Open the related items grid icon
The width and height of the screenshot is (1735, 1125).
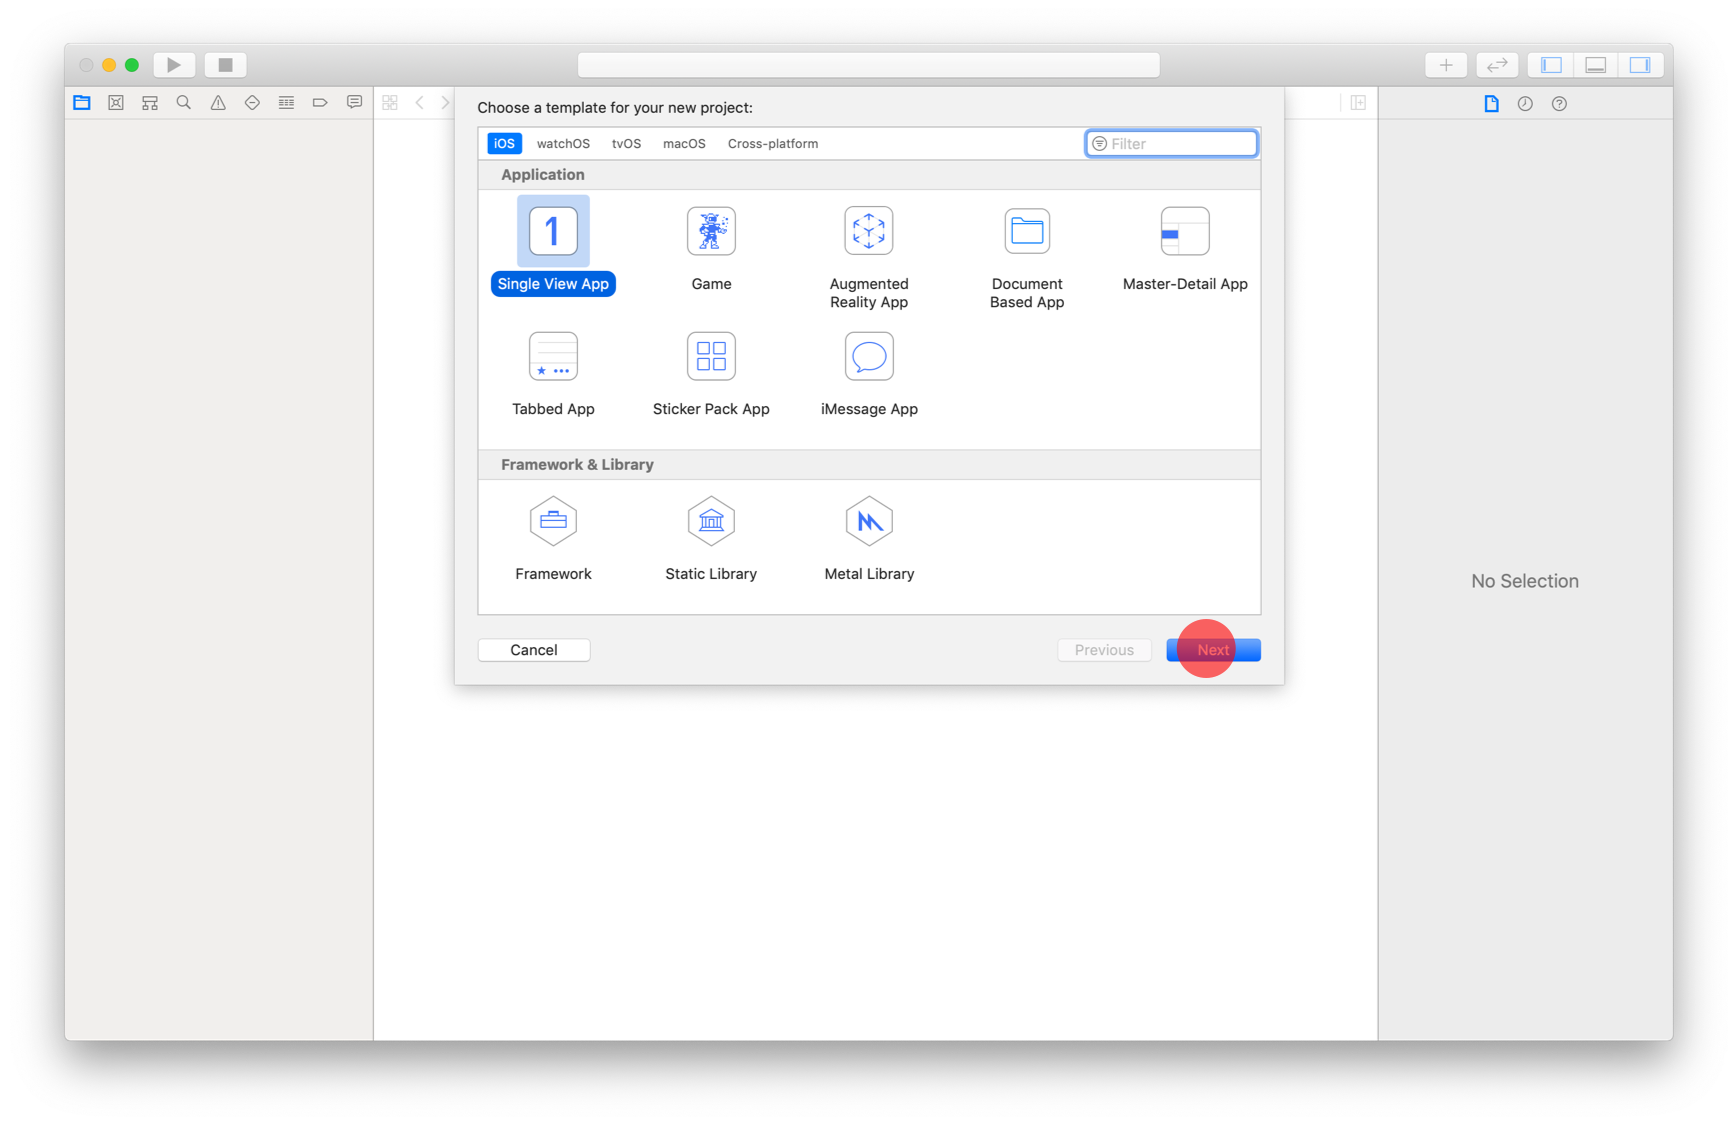(390, 103)
